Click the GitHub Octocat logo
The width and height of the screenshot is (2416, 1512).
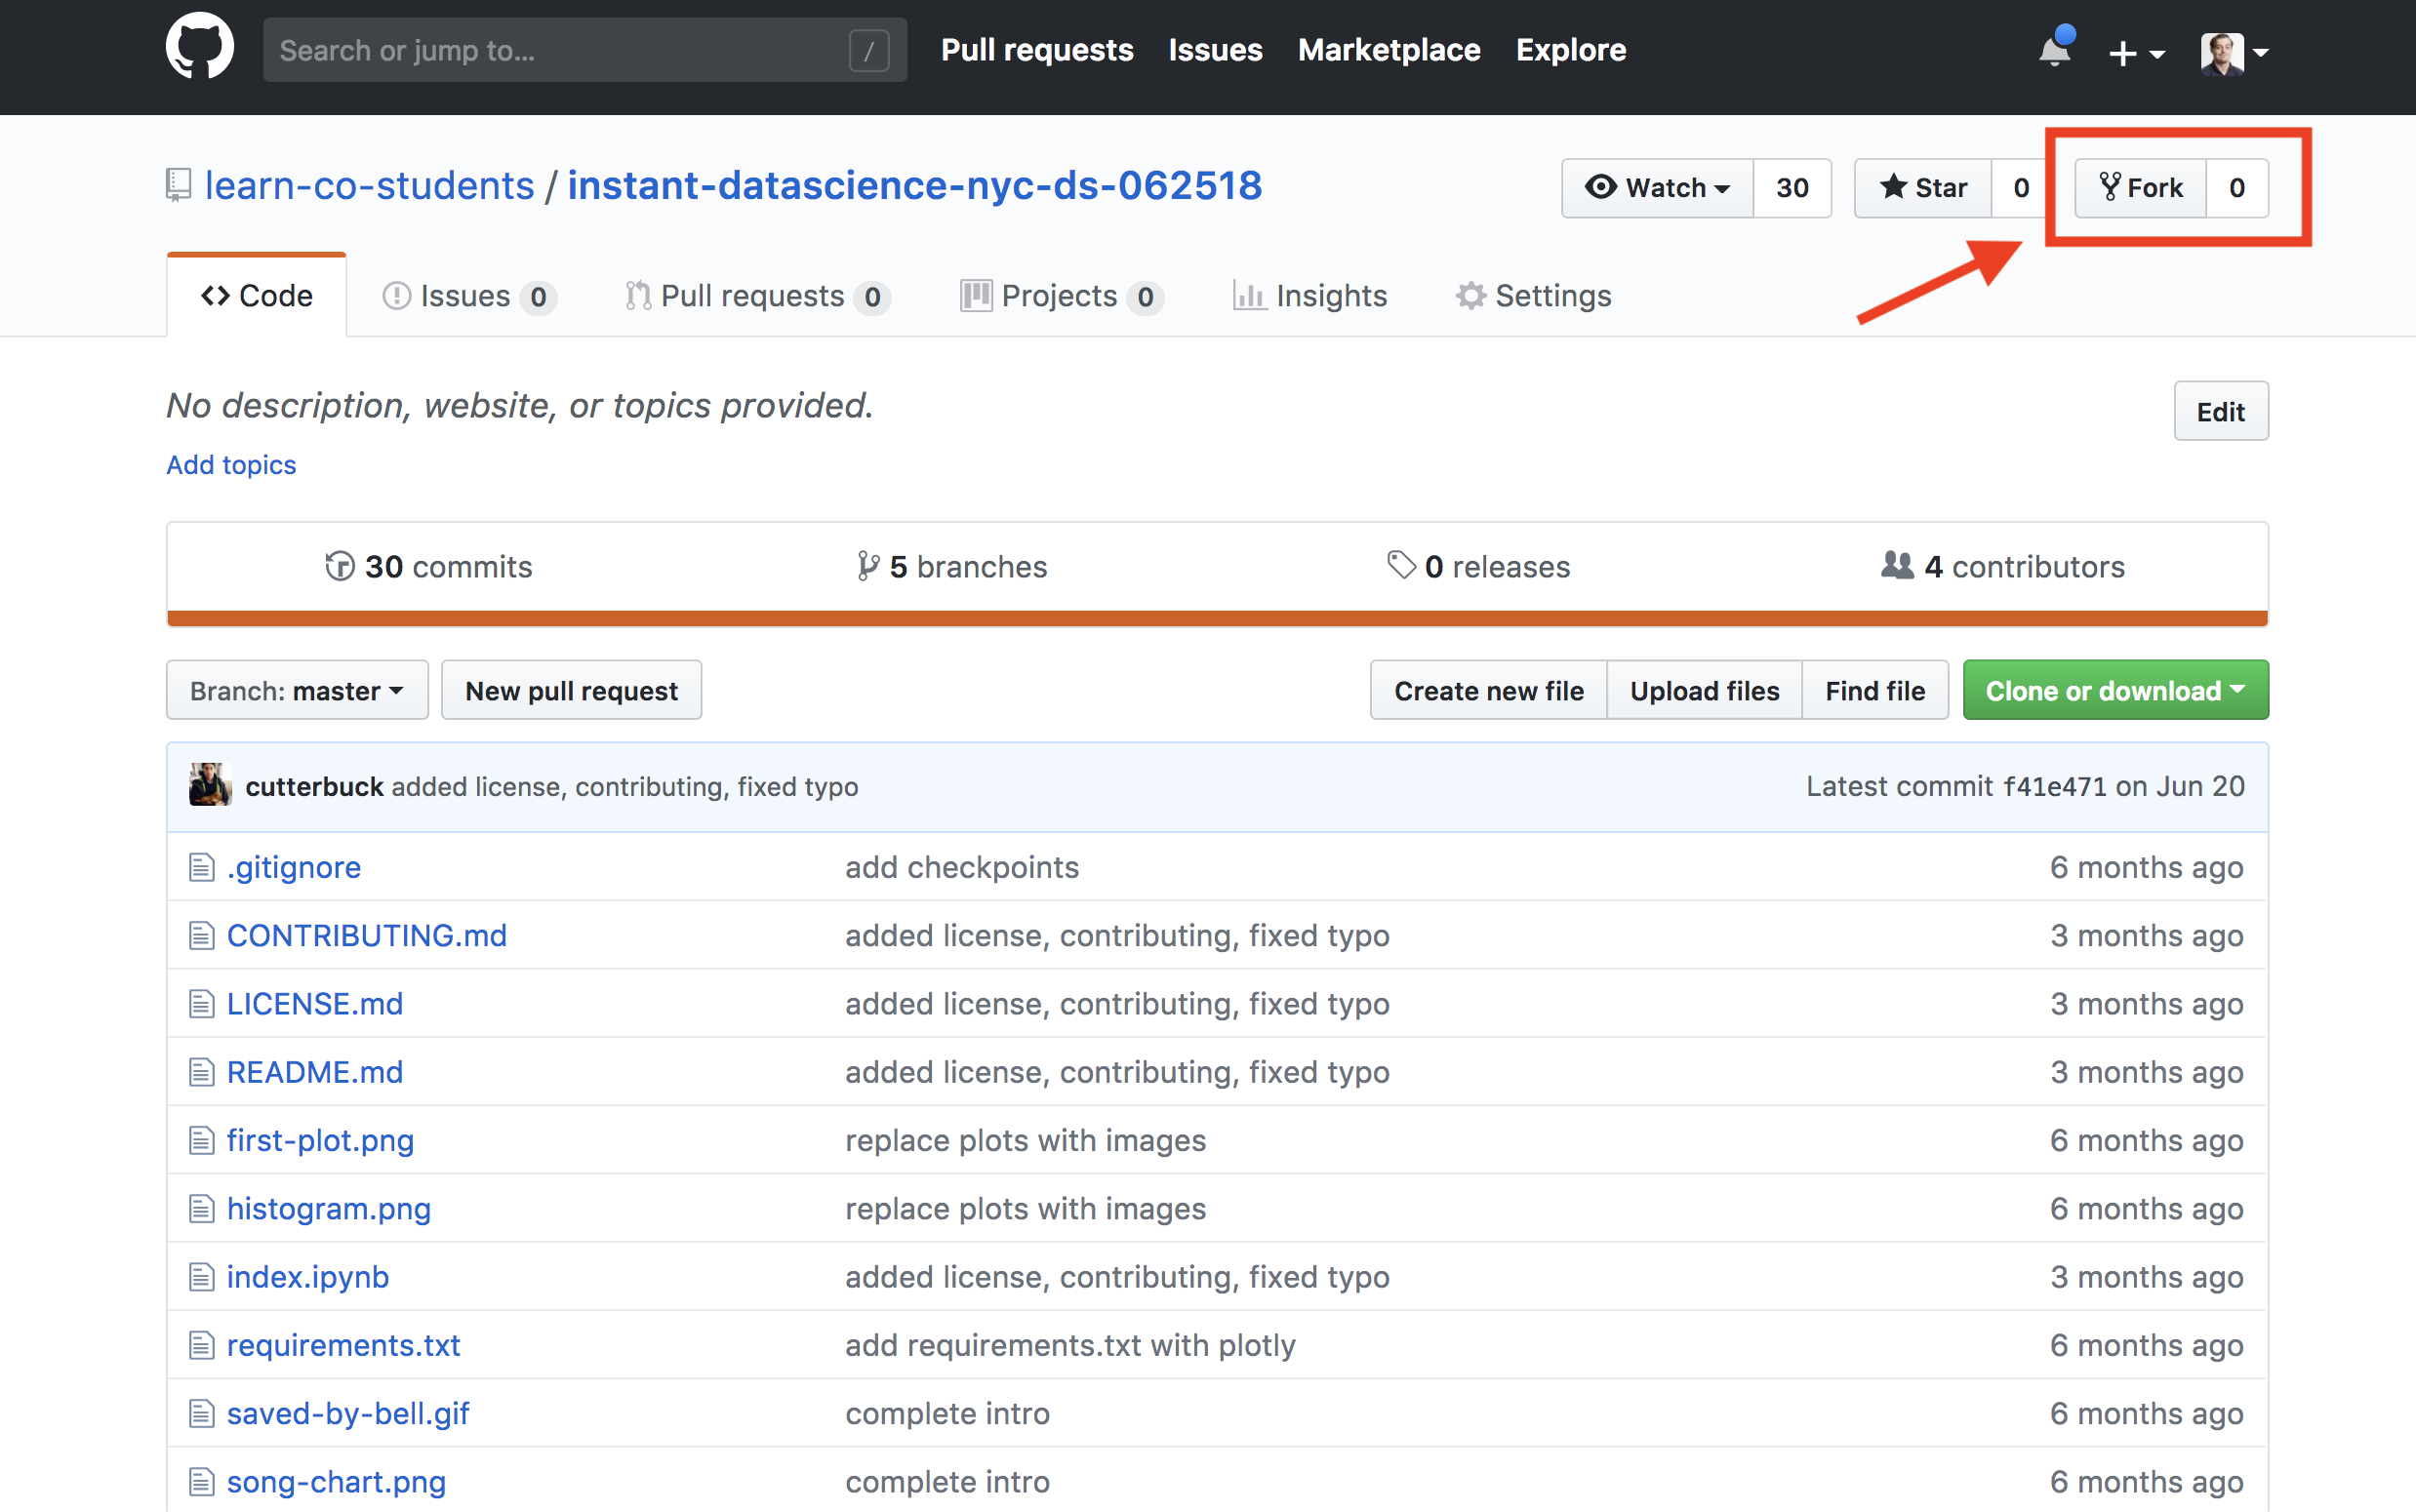(x=199, y=48)
